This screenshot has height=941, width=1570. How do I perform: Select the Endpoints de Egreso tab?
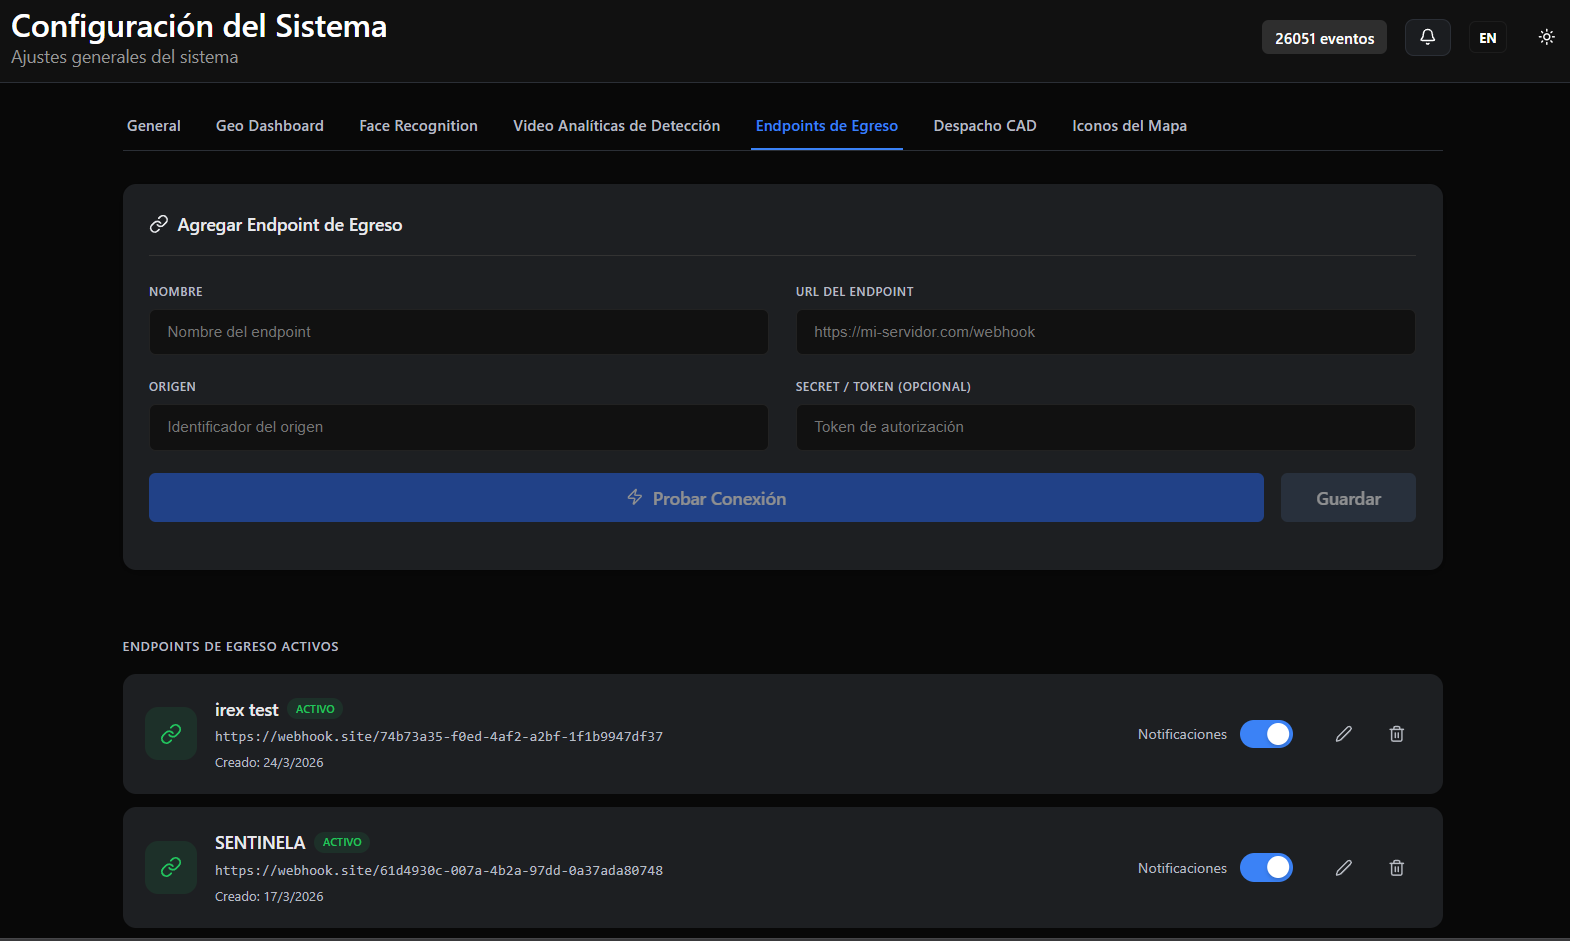(827, 126)
